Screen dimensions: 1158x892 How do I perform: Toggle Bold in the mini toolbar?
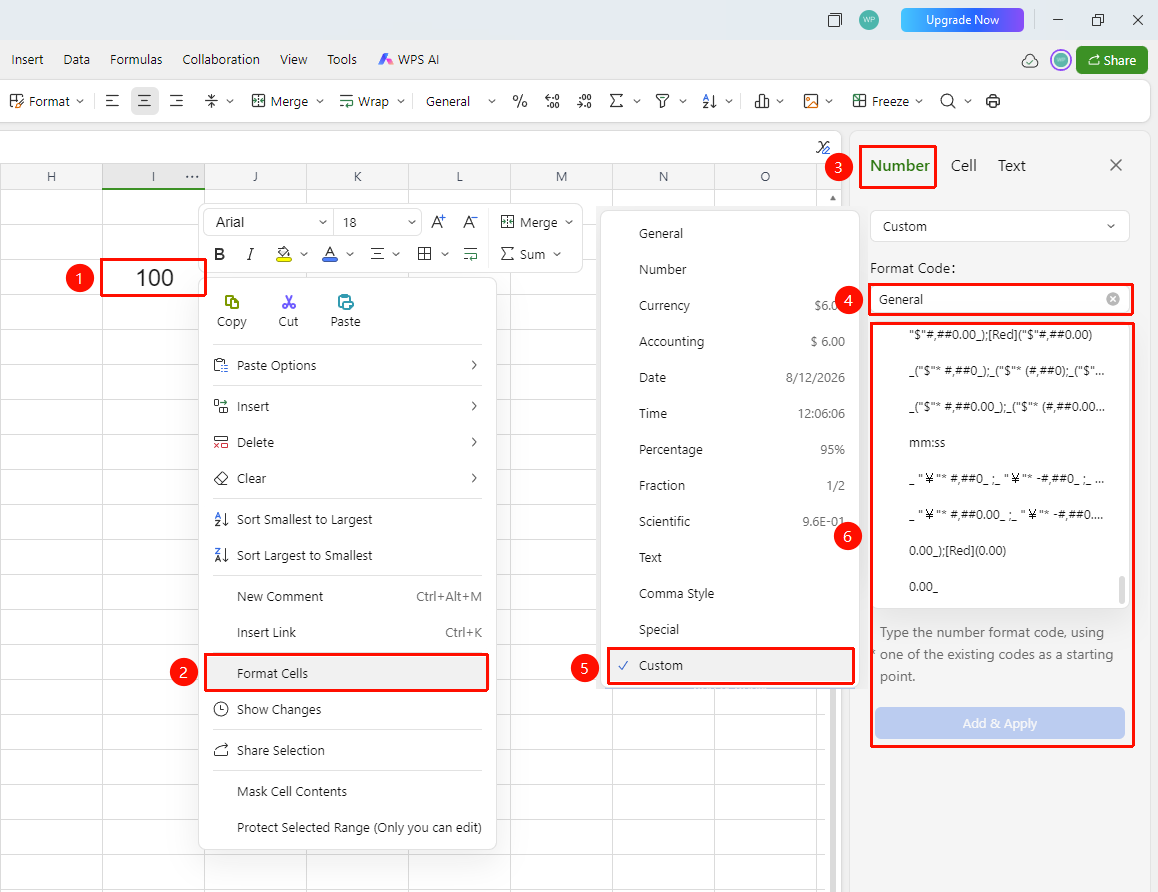pos(219,254)
